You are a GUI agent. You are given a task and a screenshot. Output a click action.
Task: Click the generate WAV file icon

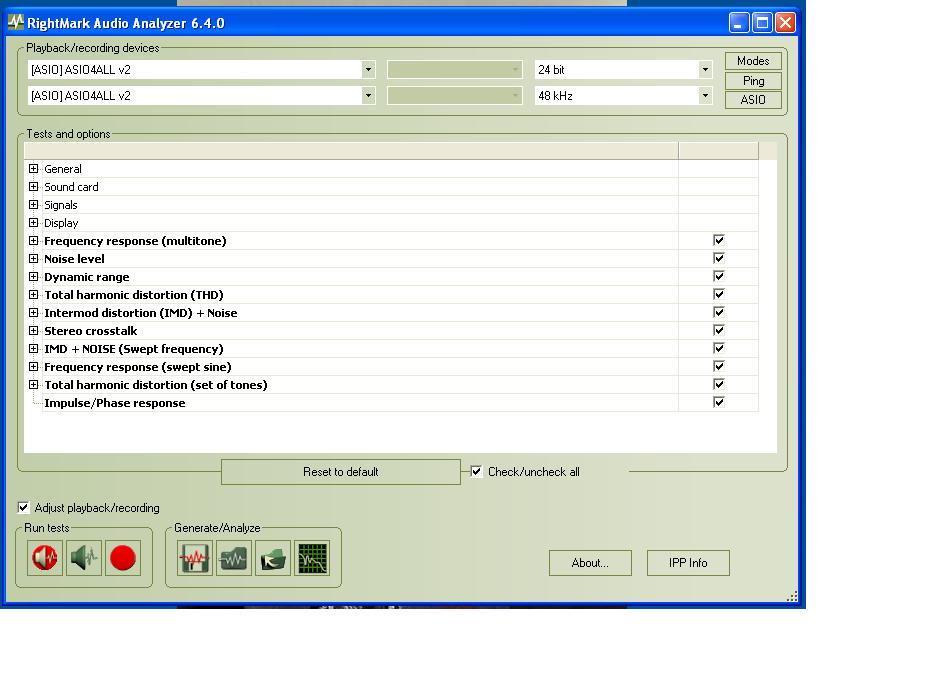(195, 558)
